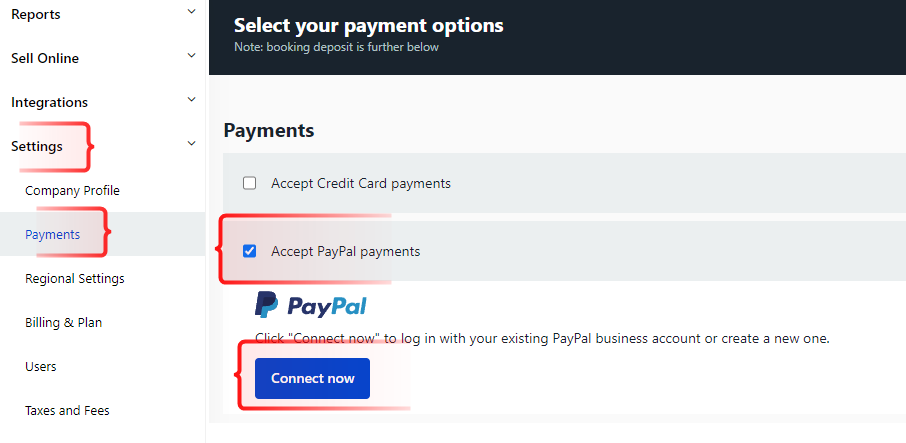The image size is (906, 443).
Task: Open the Sell Online sidebar menu
Action: coord(45,58)
